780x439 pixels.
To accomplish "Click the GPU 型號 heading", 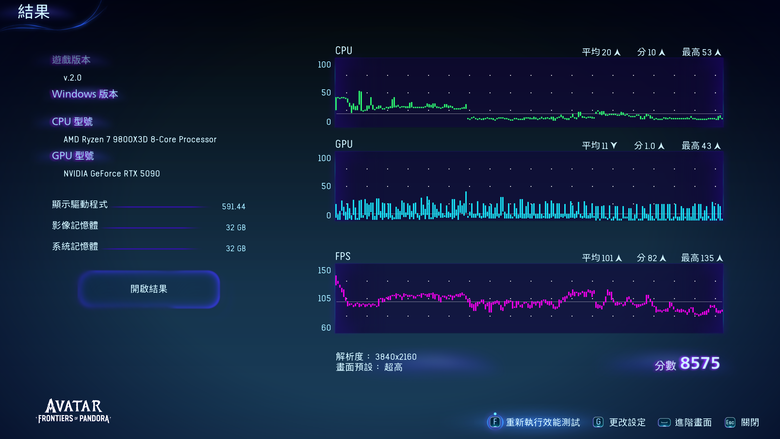I will [73, 156].
